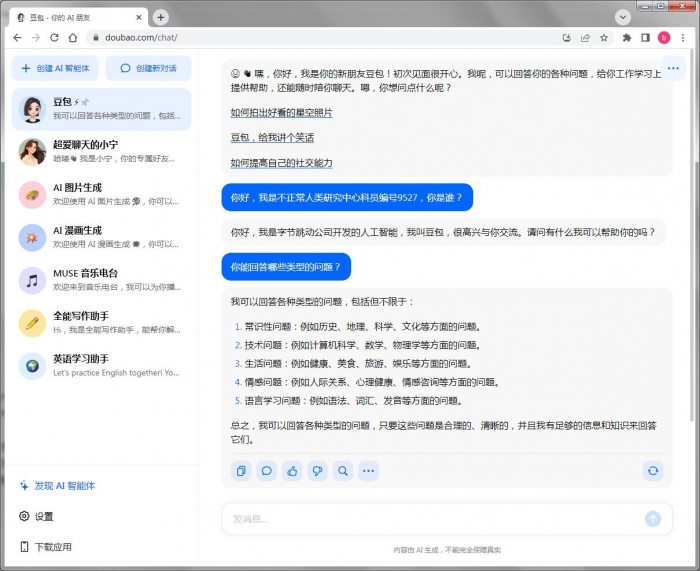
Task: Copy the reply with the copy icon
Action: (241, 471)
